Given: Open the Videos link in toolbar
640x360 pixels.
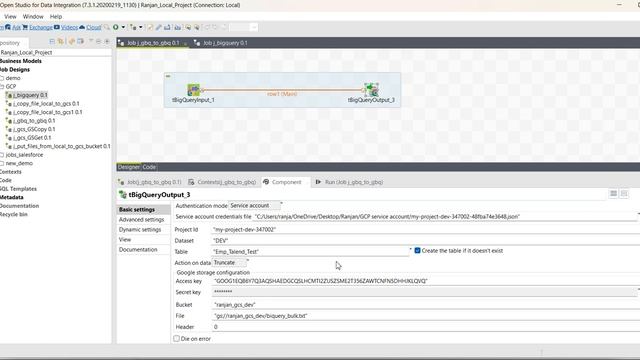Looking at the screenshot, I should (69, 27).
